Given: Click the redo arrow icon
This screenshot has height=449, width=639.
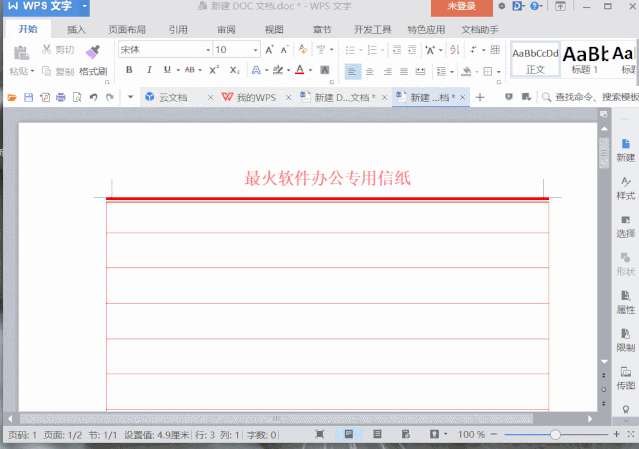Looking at the screenshot, I should pos(110,97).
